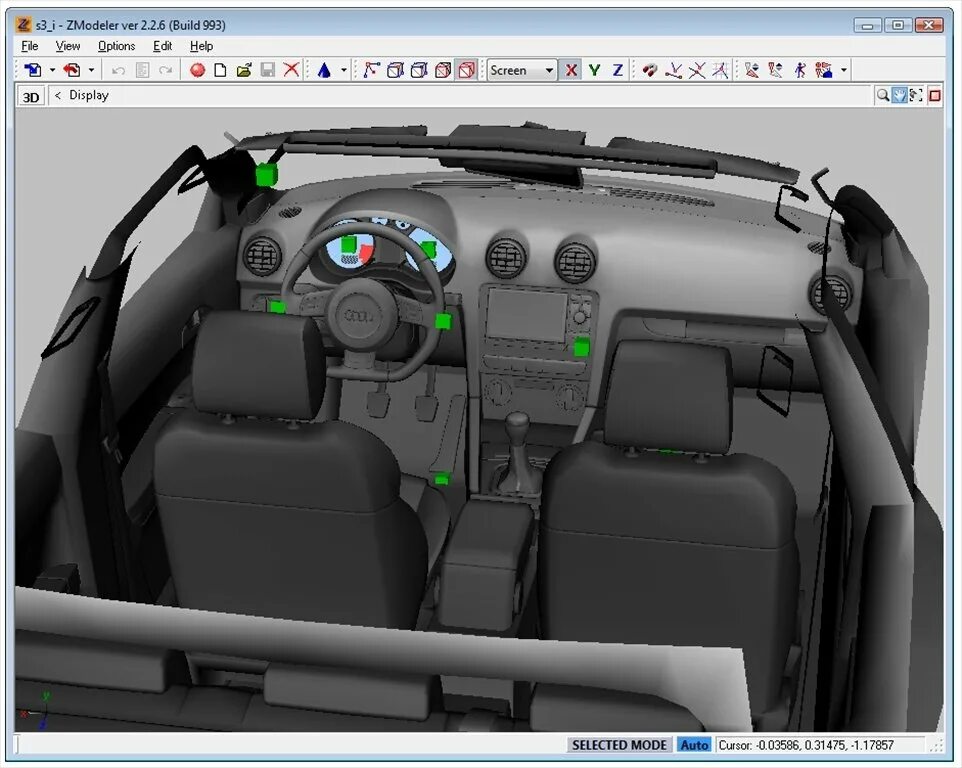Click the ZModeler title bar app icon
Image resolution: width=962 pixels, height=768 pixels.
click(23, 25)
